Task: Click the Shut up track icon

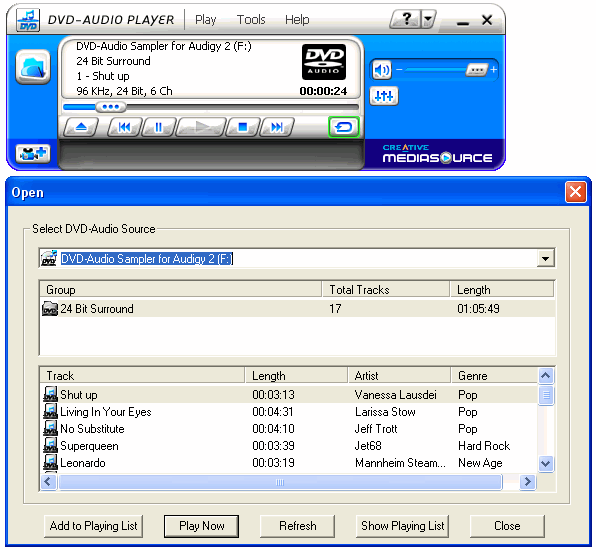Action: coord(50,394)
